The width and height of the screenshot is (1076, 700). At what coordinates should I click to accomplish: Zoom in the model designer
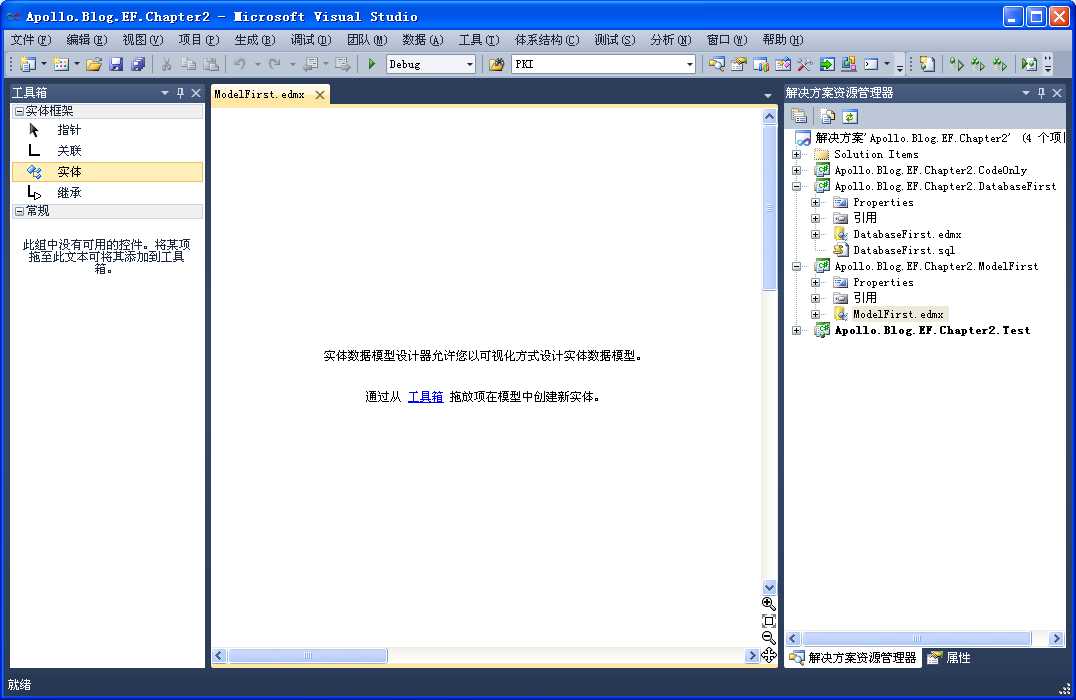[769, 604]
